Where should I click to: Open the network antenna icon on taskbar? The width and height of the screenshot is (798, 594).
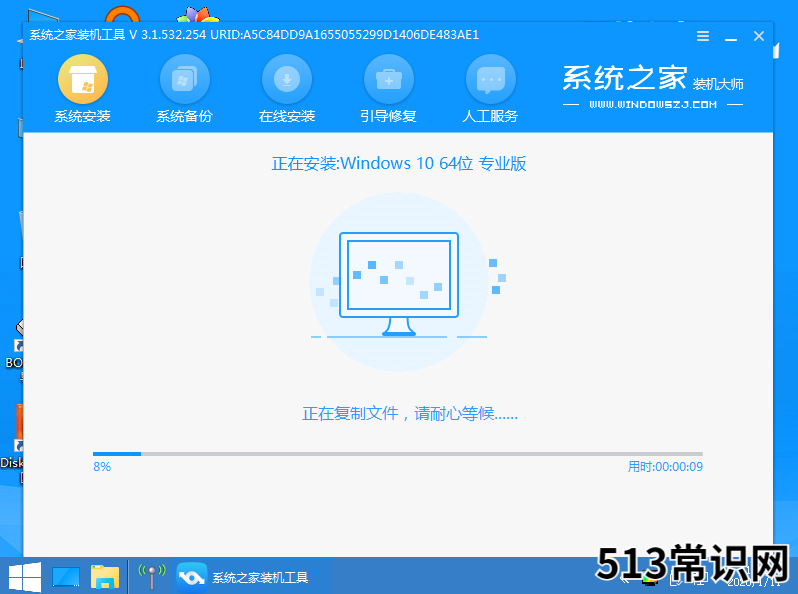click(x=152, y=577)
